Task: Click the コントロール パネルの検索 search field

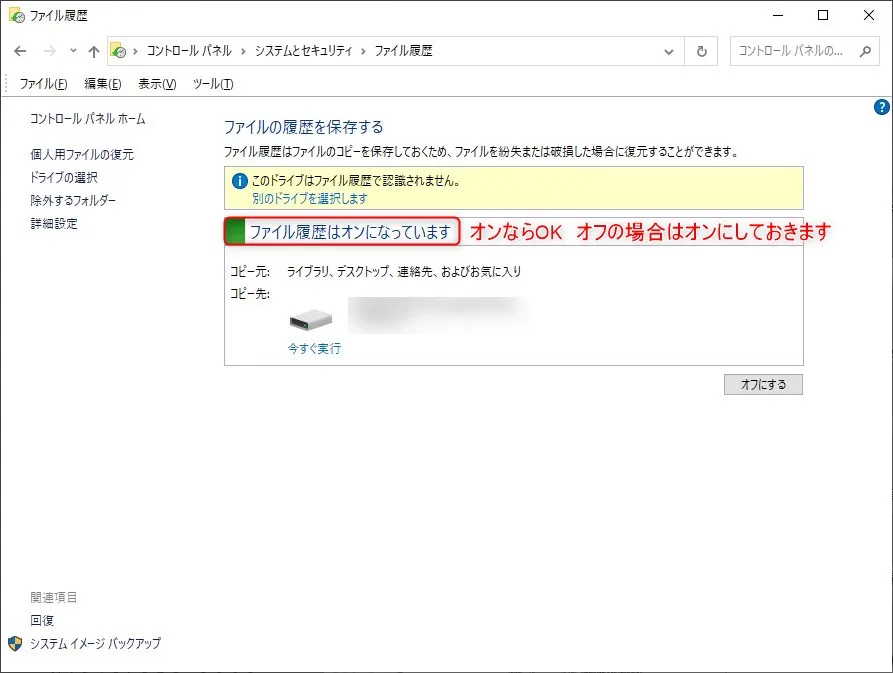Action: pyautogui.click(x=793, y=51)
